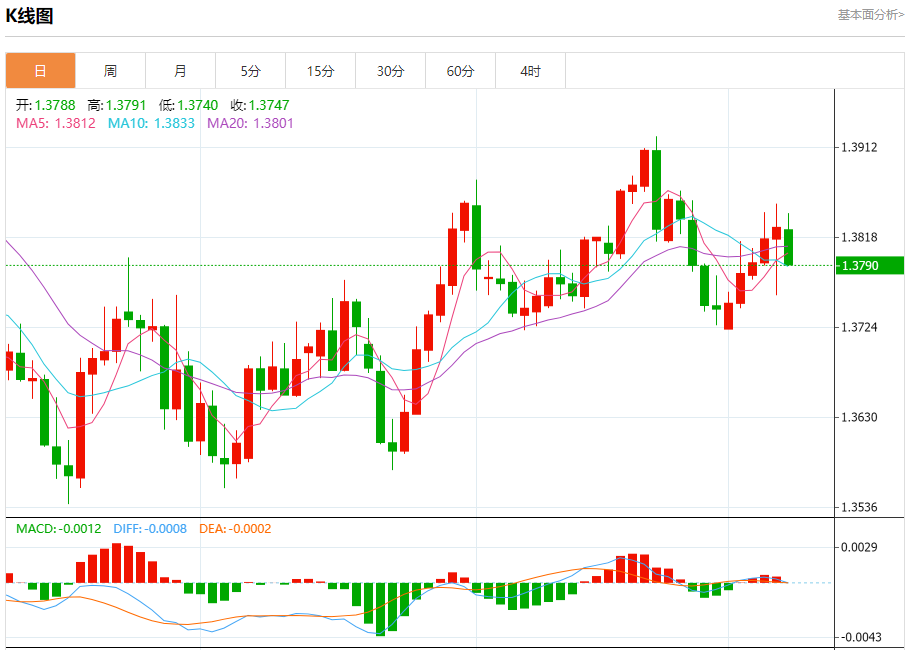Click the 1.3724 price axis label
Image resolution: width=915 pixels, height=650 pixels.
859,327
